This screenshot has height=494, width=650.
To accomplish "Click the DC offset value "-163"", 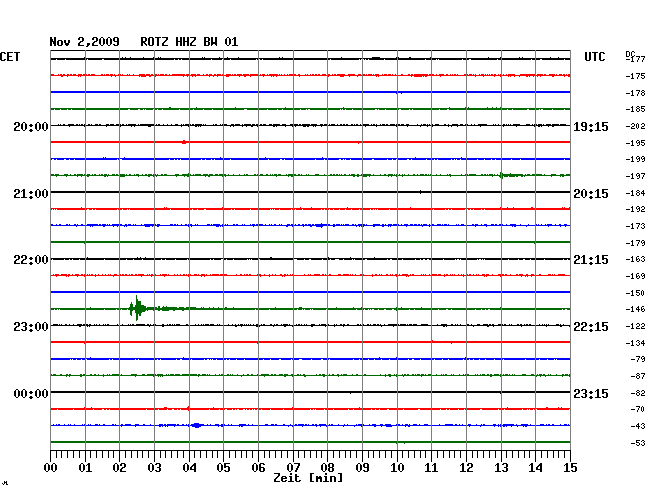I will (636, 259).
